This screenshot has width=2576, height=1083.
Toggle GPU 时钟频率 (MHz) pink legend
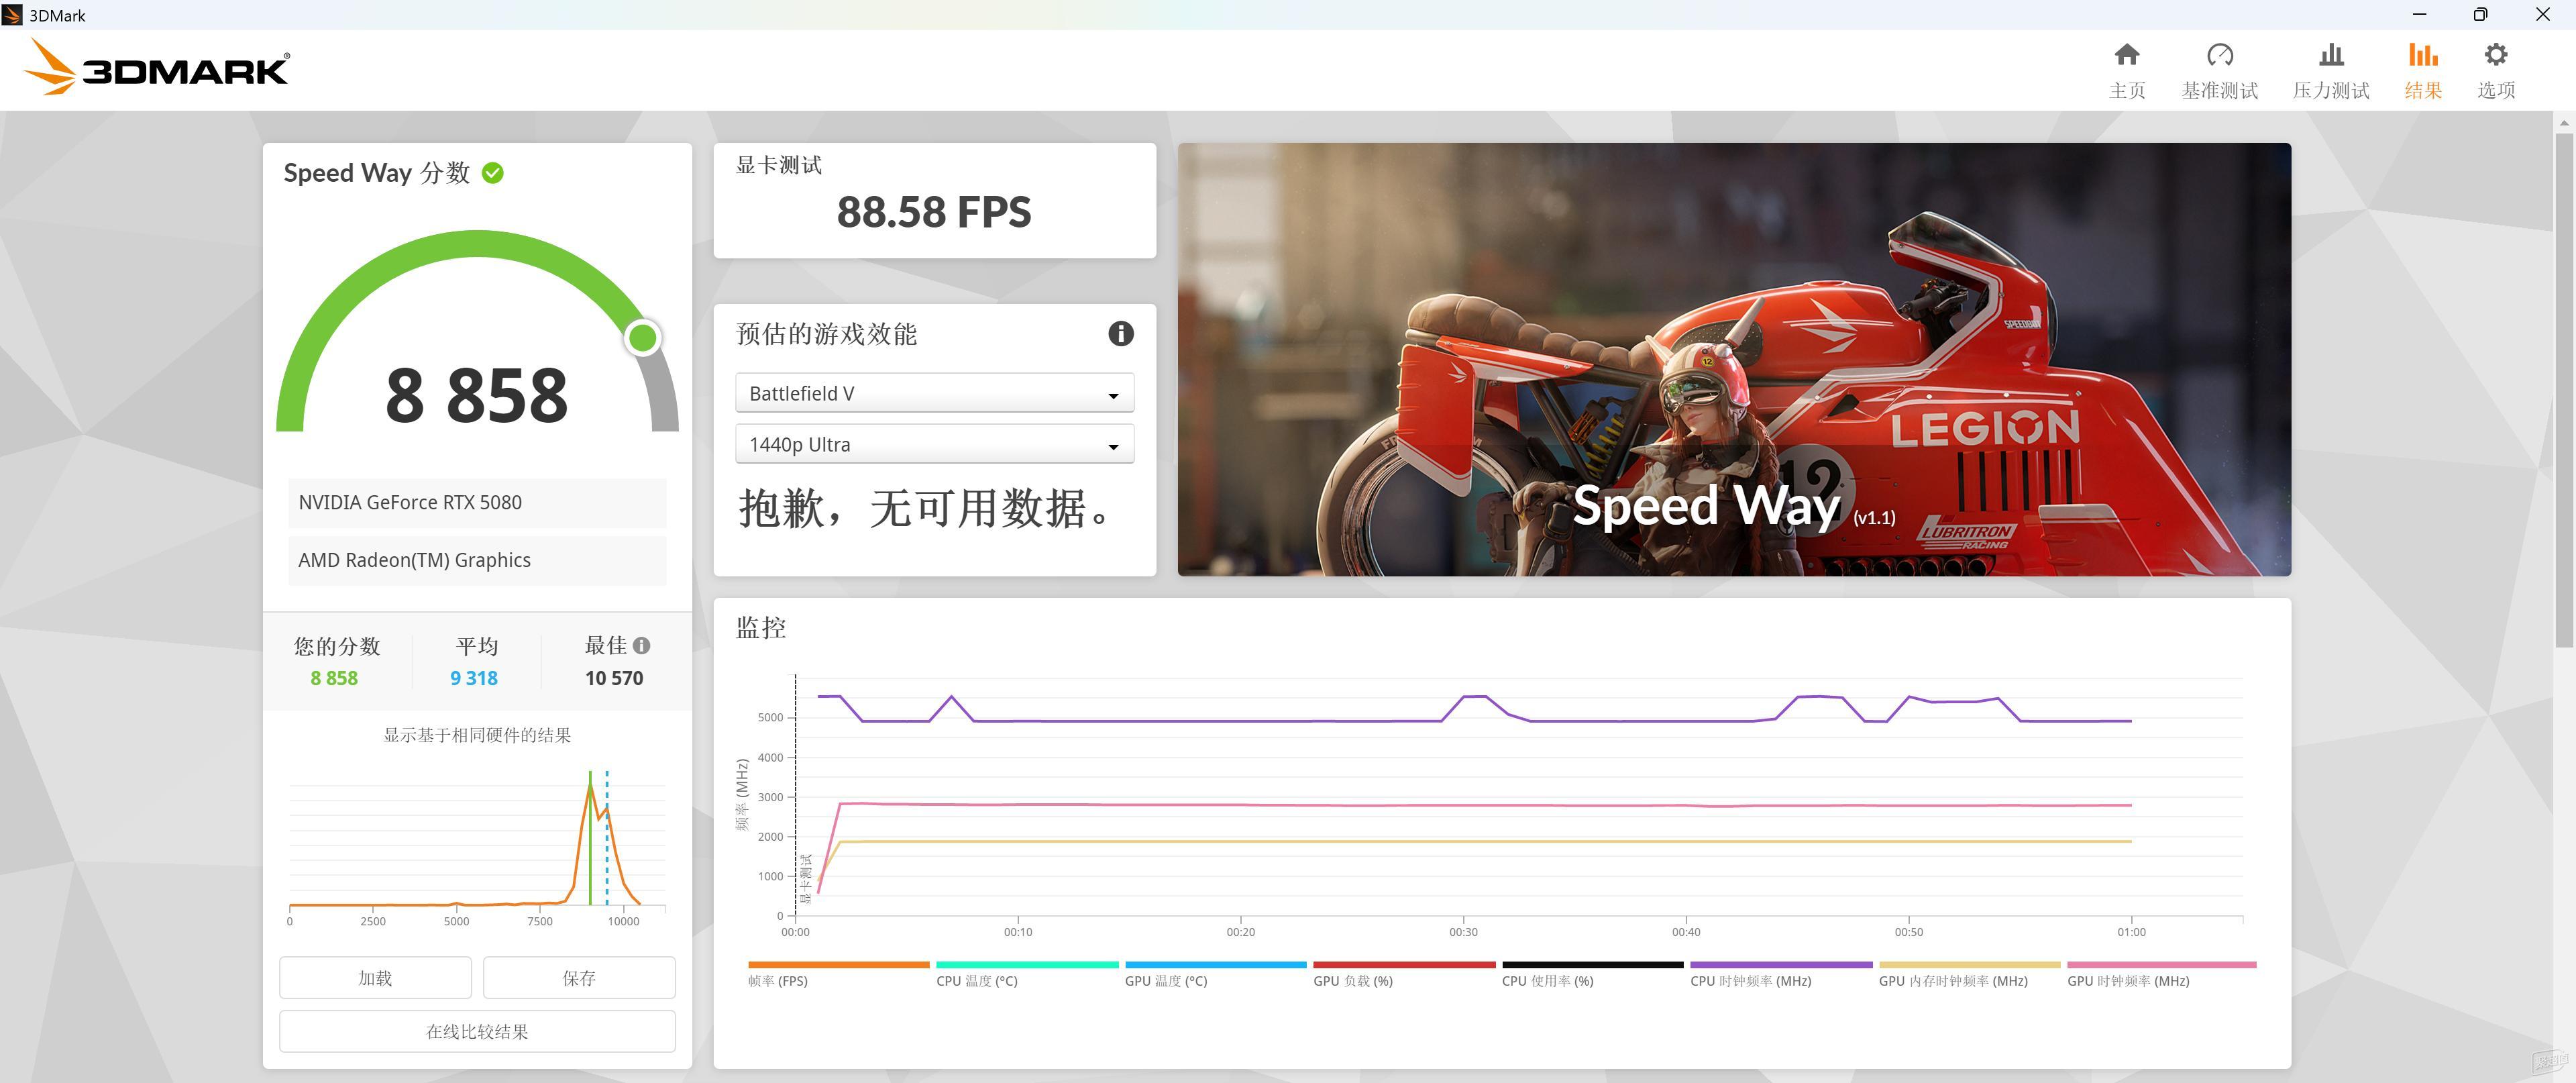2161,974
